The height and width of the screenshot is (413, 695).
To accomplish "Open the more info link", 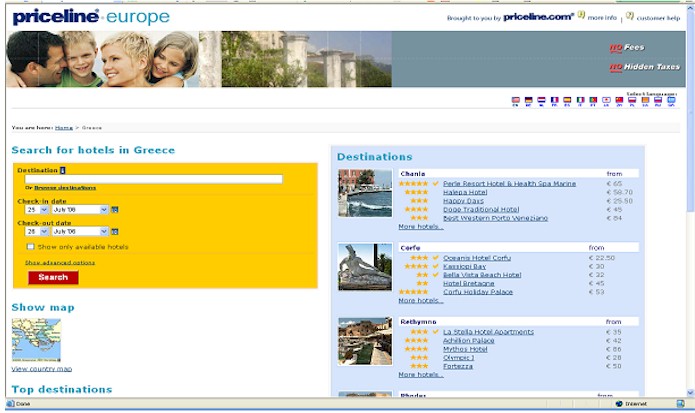I will (x=602, y=18).
